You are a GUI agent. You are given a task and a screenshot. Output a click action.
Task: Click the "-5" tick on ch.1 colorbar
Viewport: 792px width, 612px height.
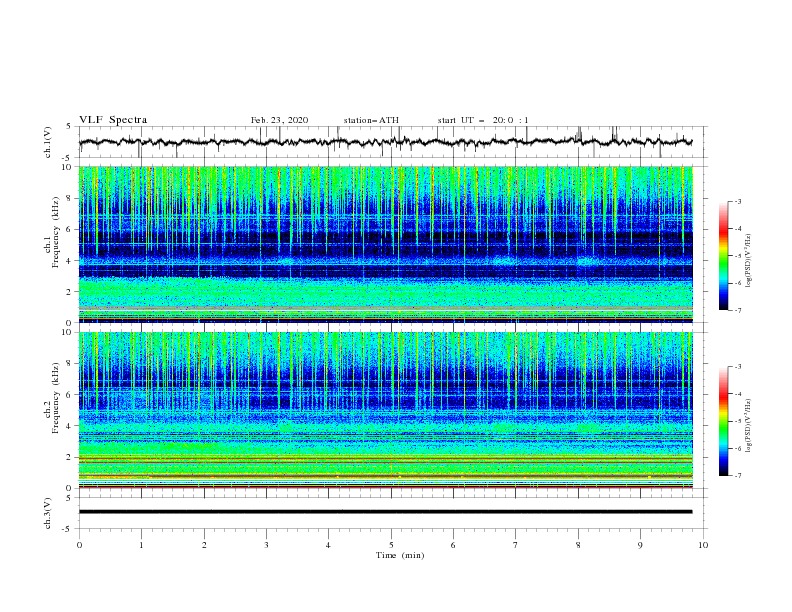[x=737, y=256]
